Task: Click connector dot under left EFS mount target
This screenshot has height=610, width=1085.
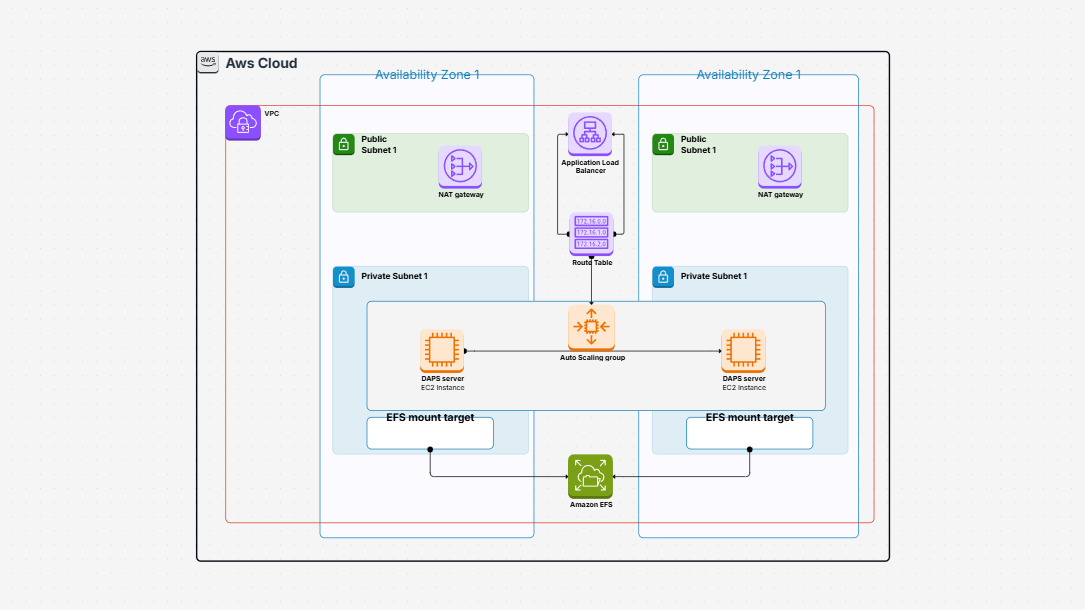Action: 430,450
